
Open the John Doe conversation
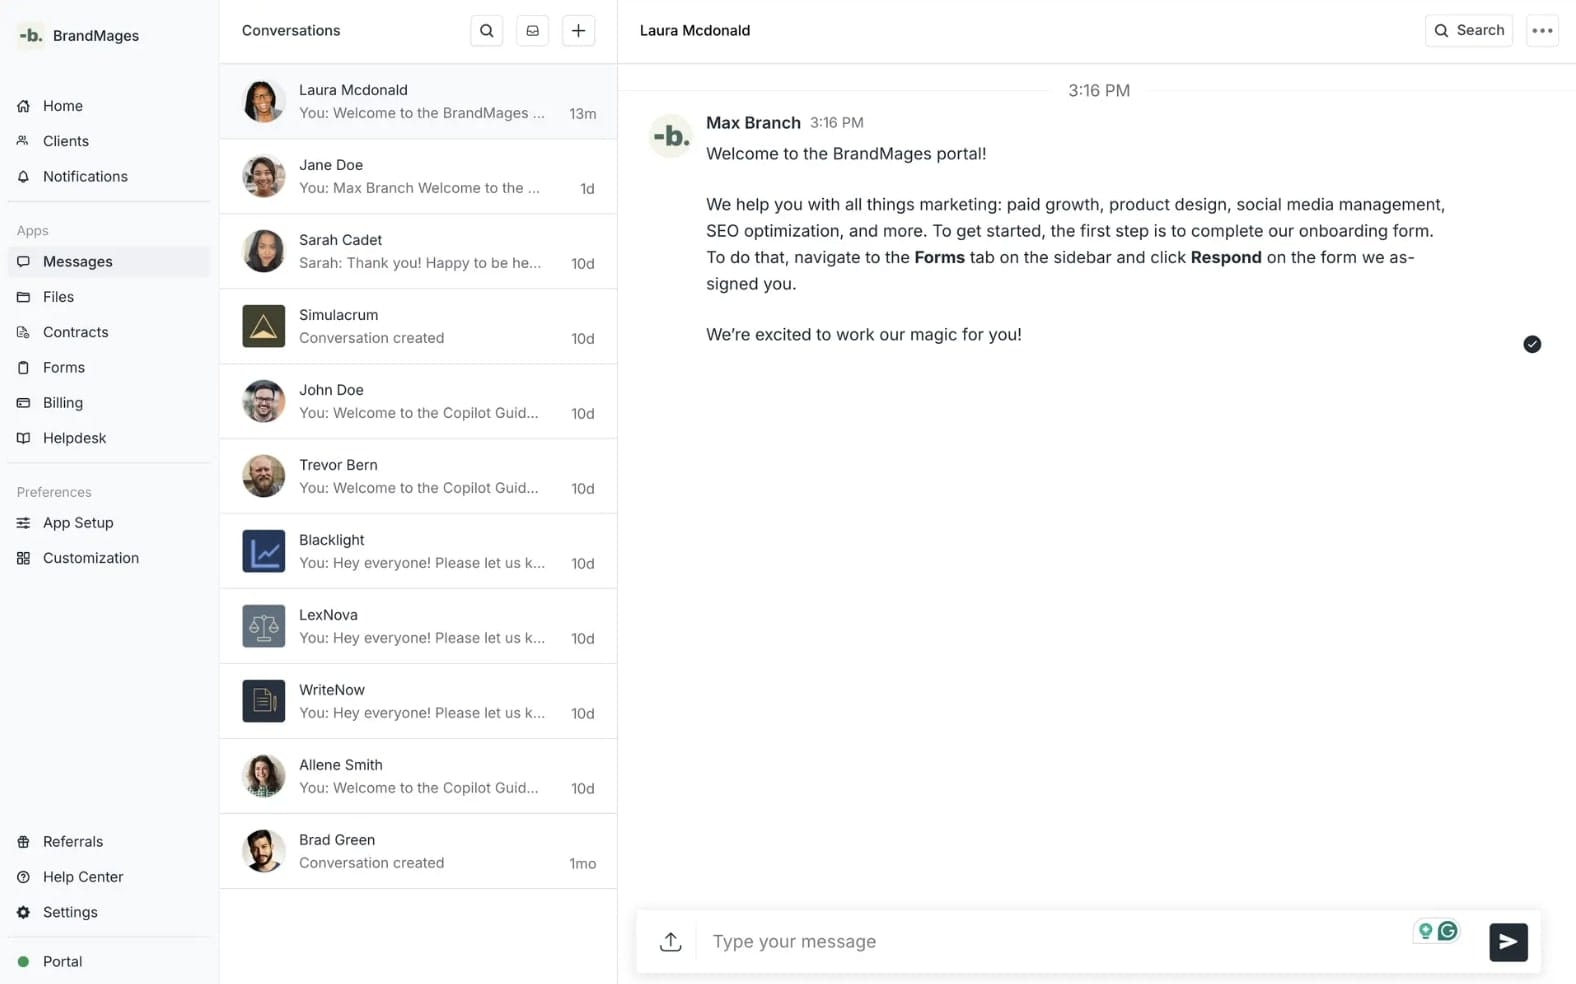coord(418,402)
